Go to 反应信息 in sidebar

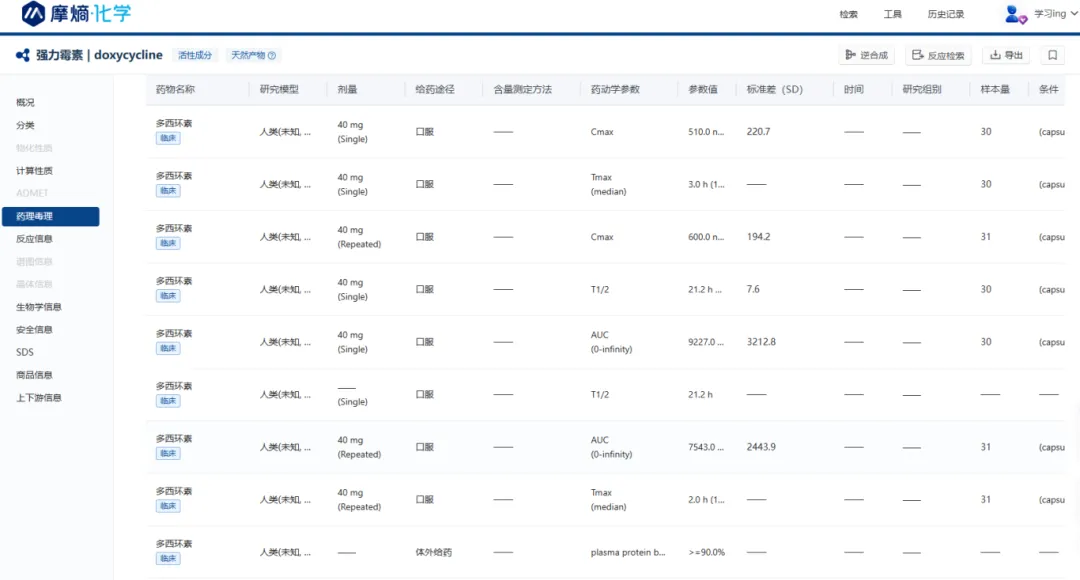(34, 239)
